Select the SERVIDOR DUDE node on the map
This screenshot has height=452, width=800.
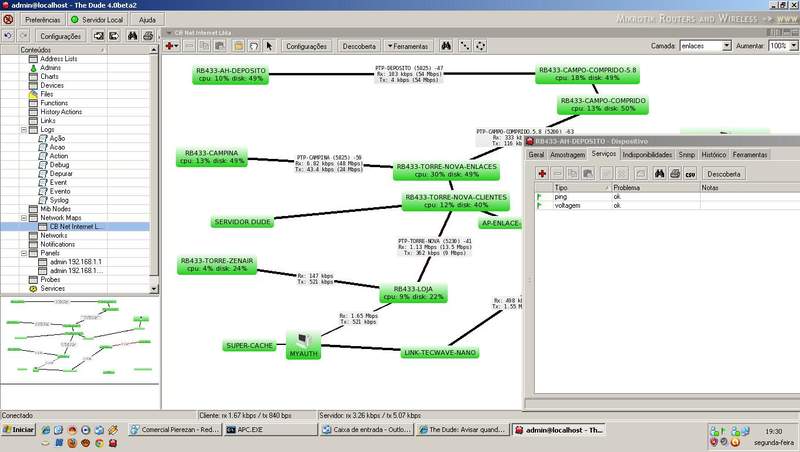point(242,222)
